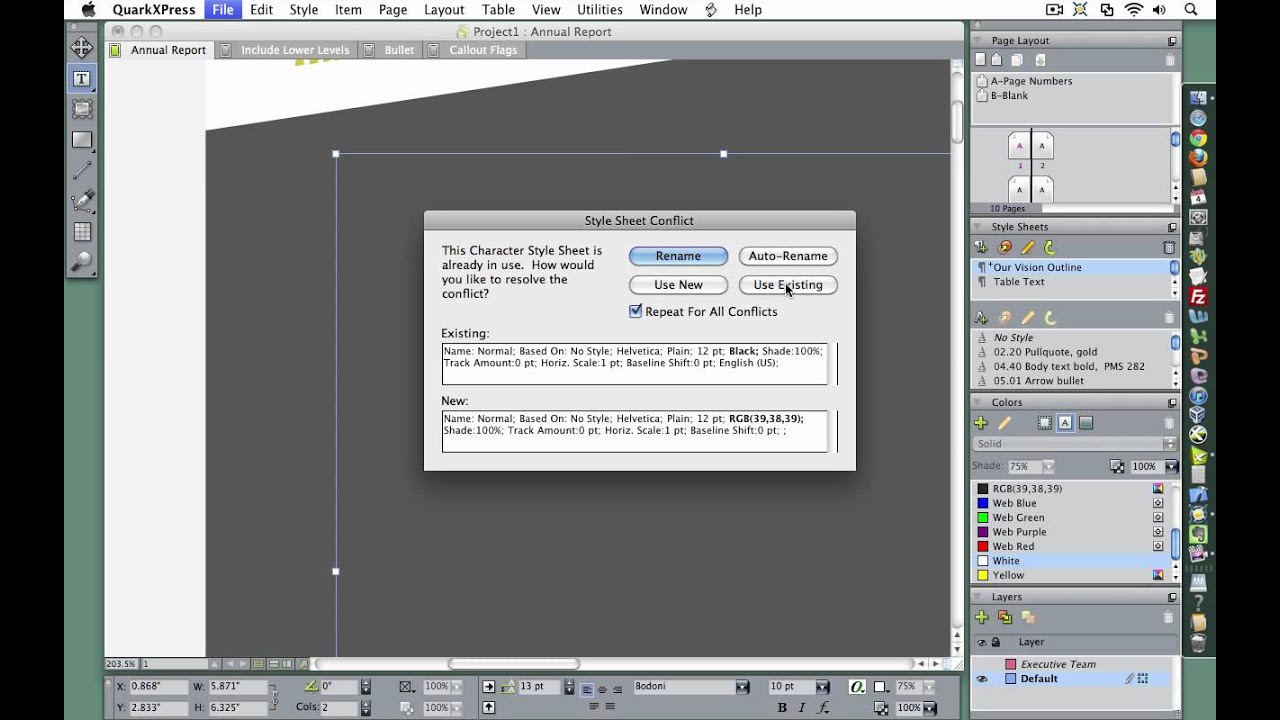
Task: Select Background Color icon in Colors panel
Action: pos(1086,423)
